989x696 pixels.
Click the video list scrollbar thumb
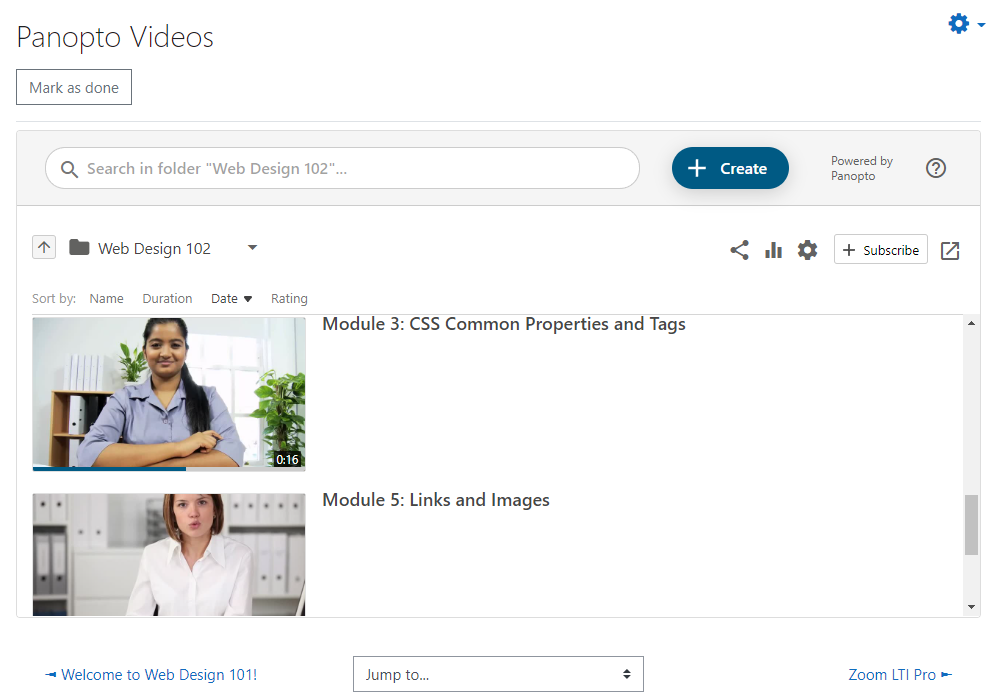pyautogui.click(x=971, y=525)
